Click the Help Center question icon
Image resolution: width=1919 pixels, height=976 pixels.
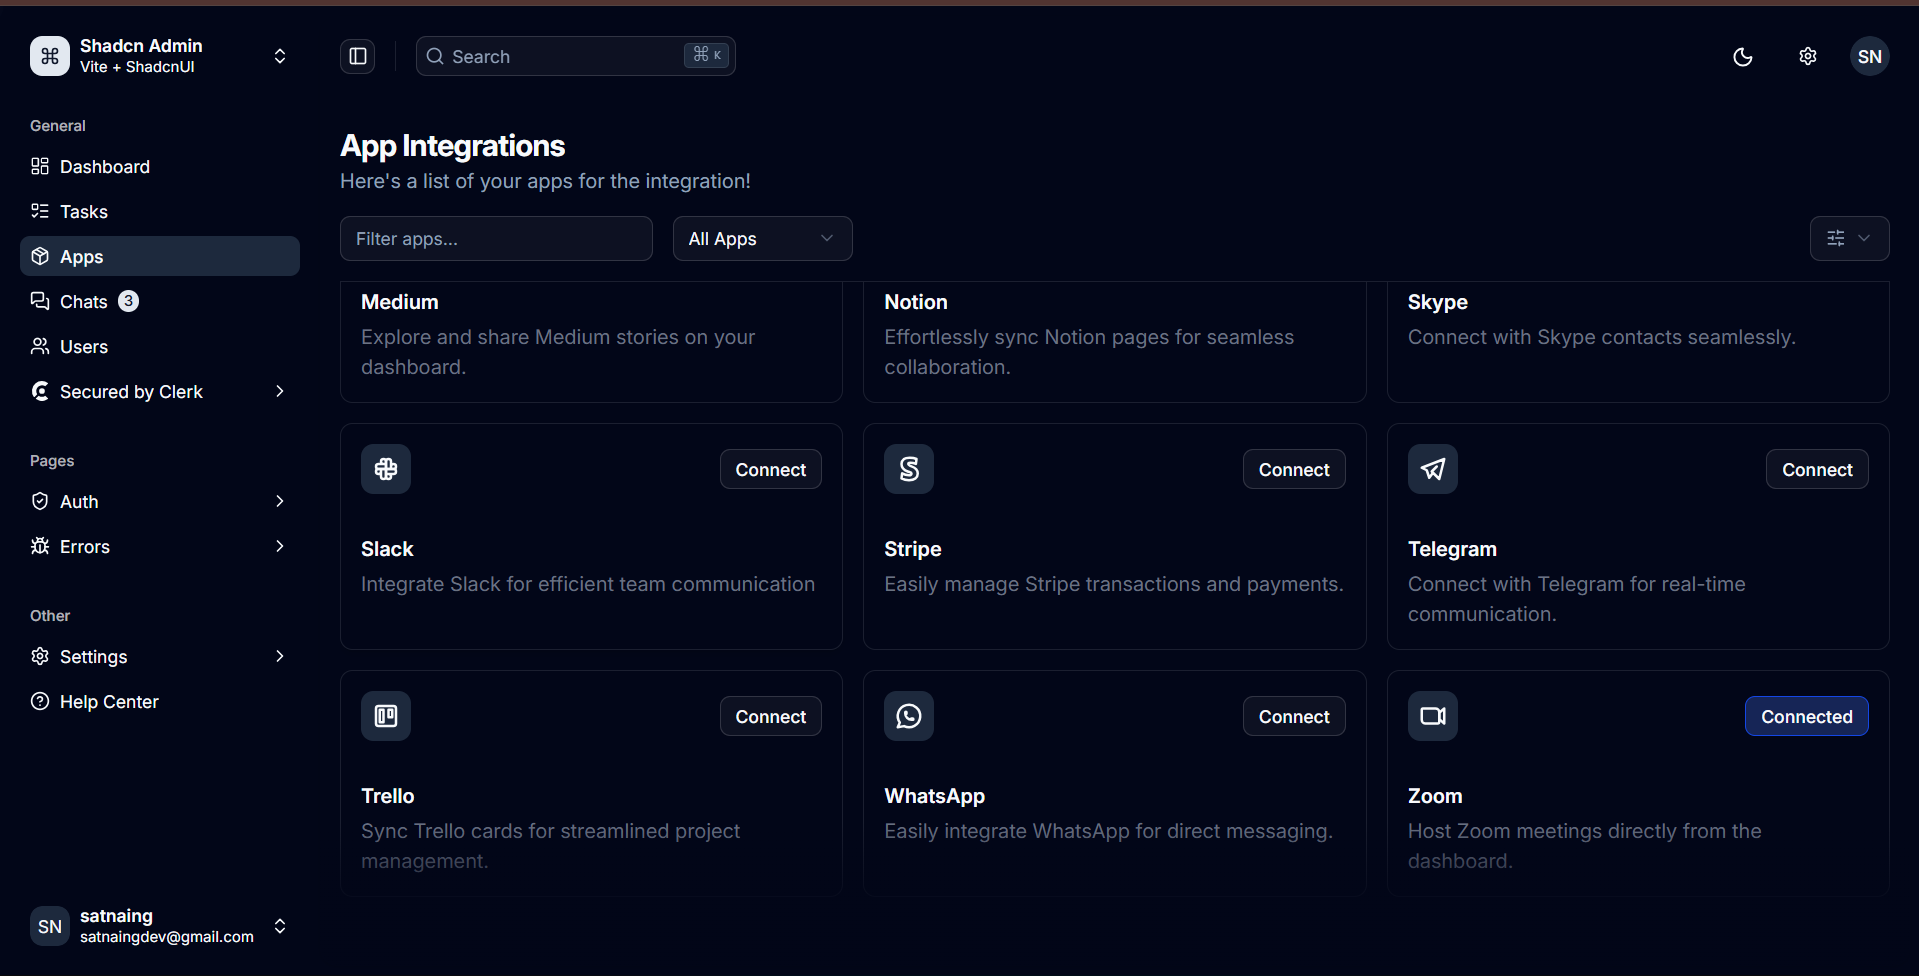pos(40,701)
